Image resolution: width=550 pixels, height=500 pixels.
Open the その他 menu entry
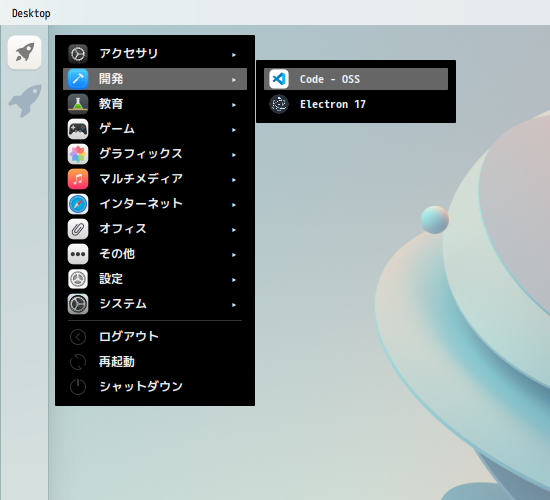155,254
